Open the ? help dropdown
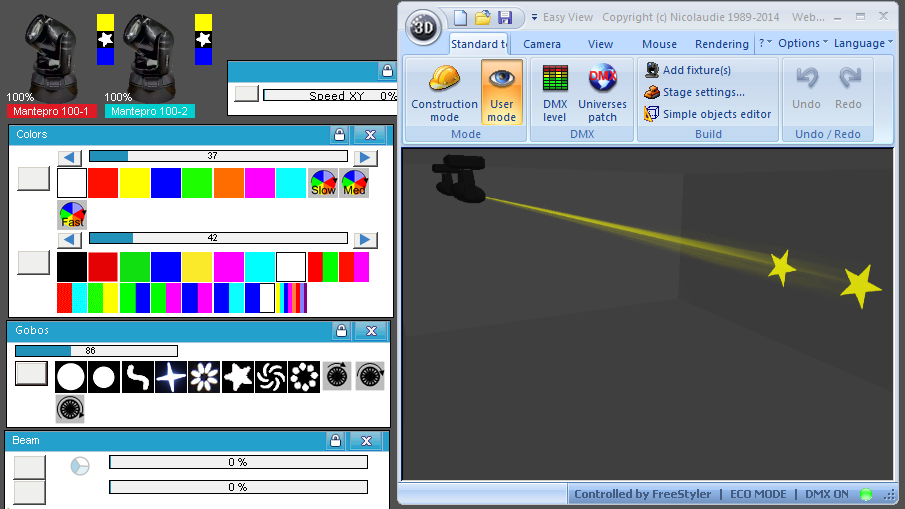Viewport: 905px width, 509px height. point(765,43)
